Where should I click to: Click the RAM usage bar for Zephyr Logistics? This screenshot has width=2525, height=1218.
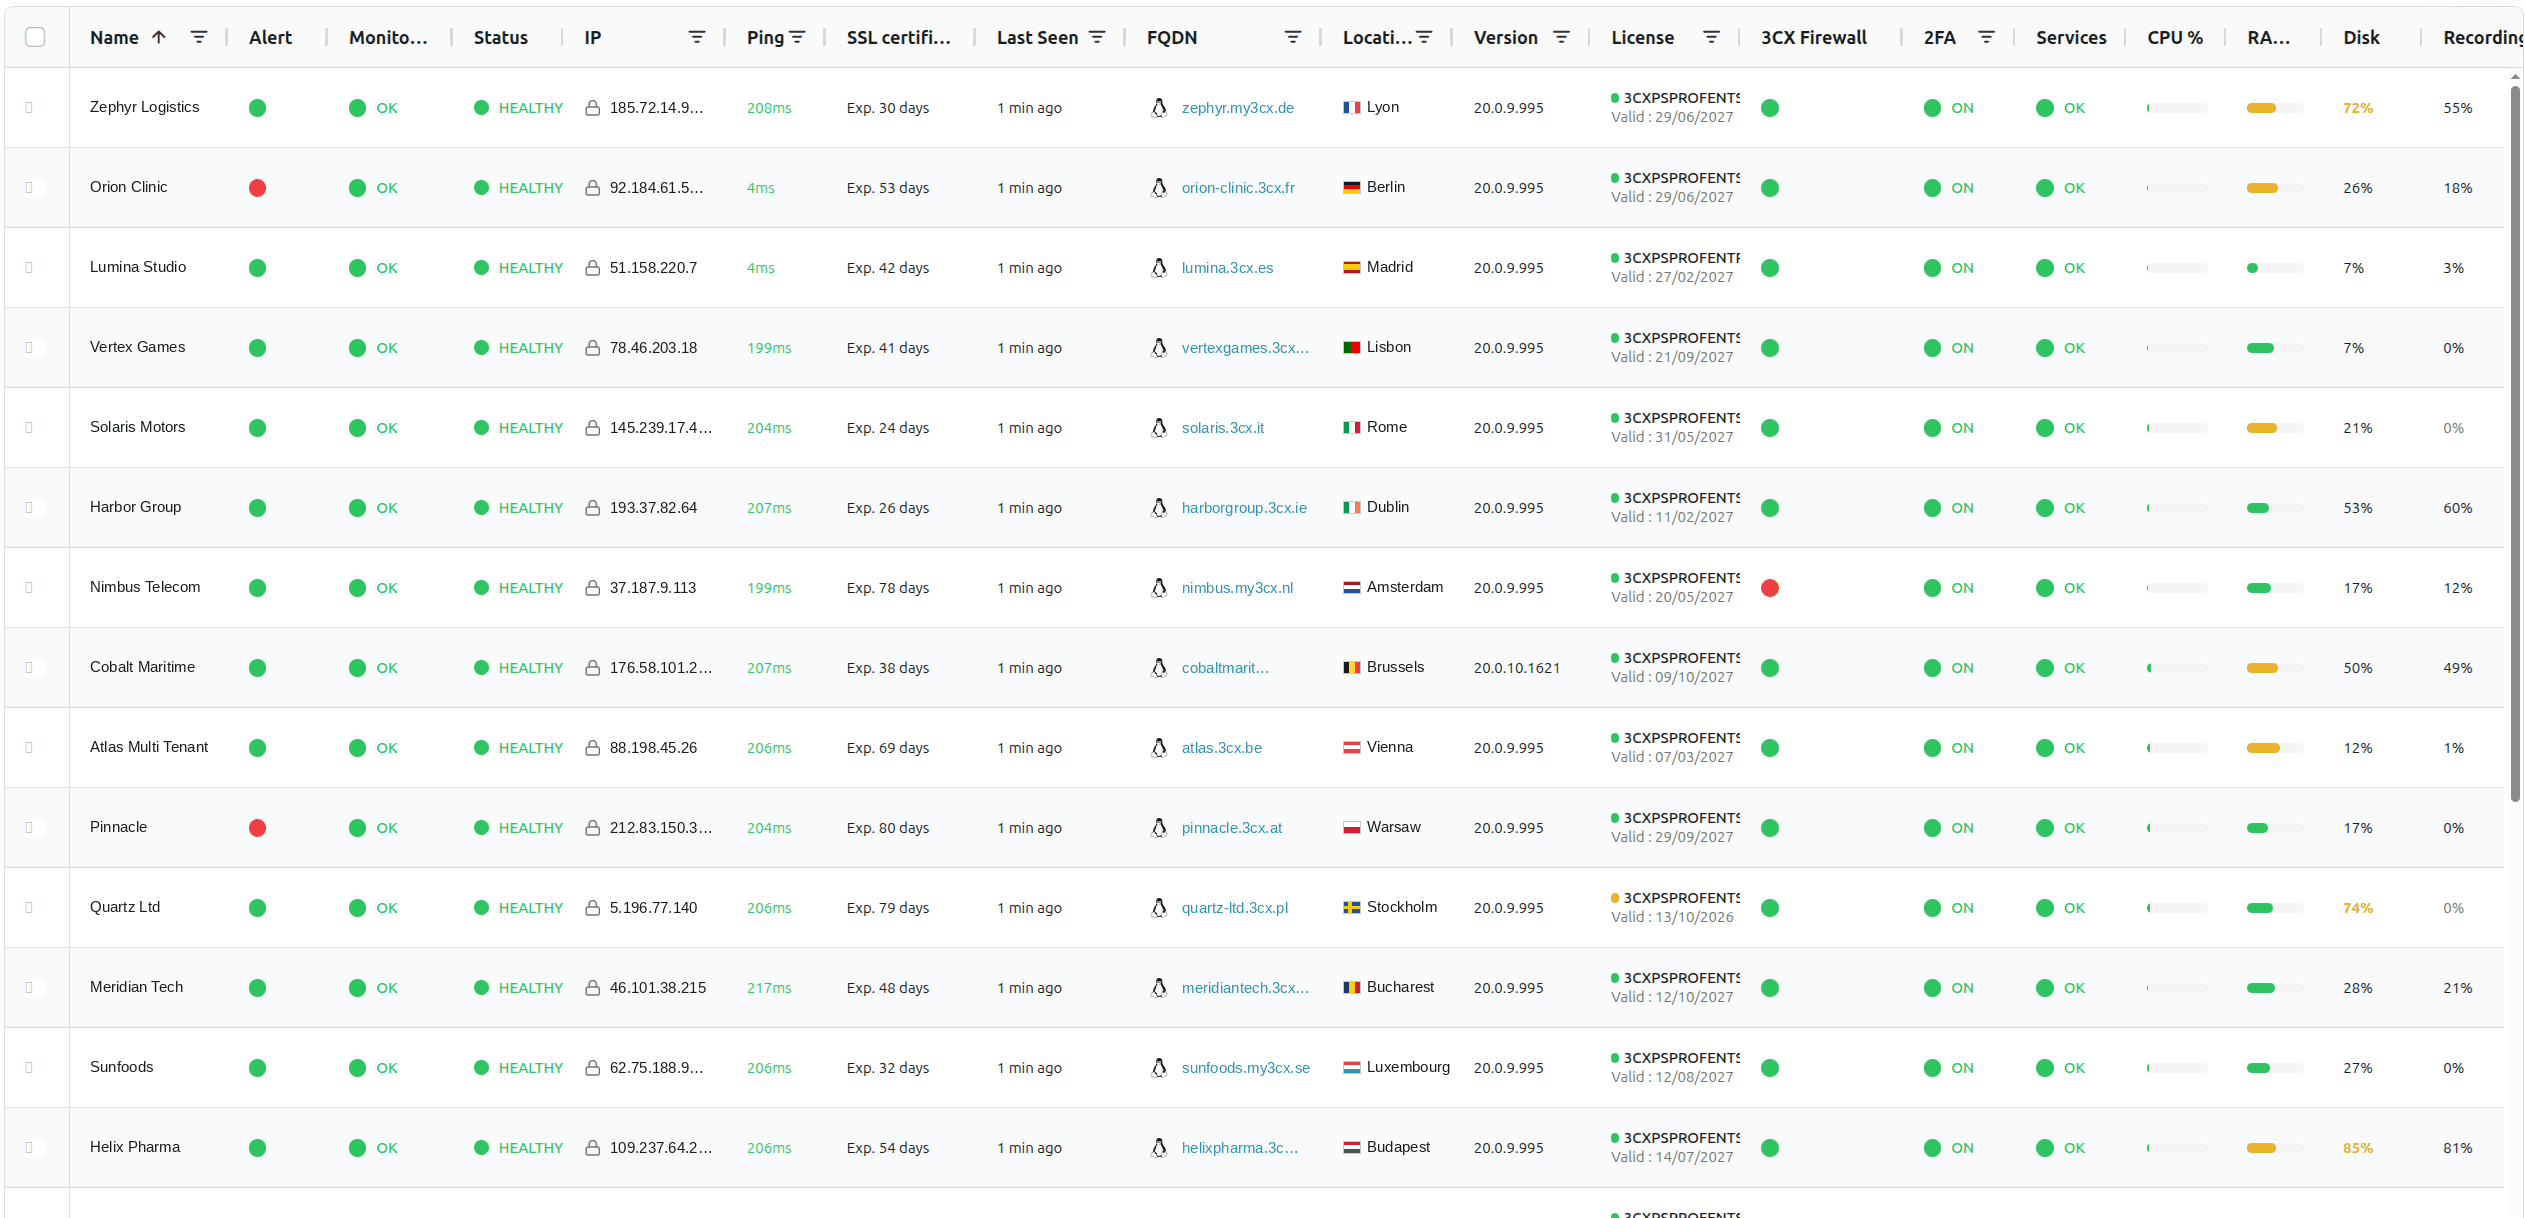2275,108
